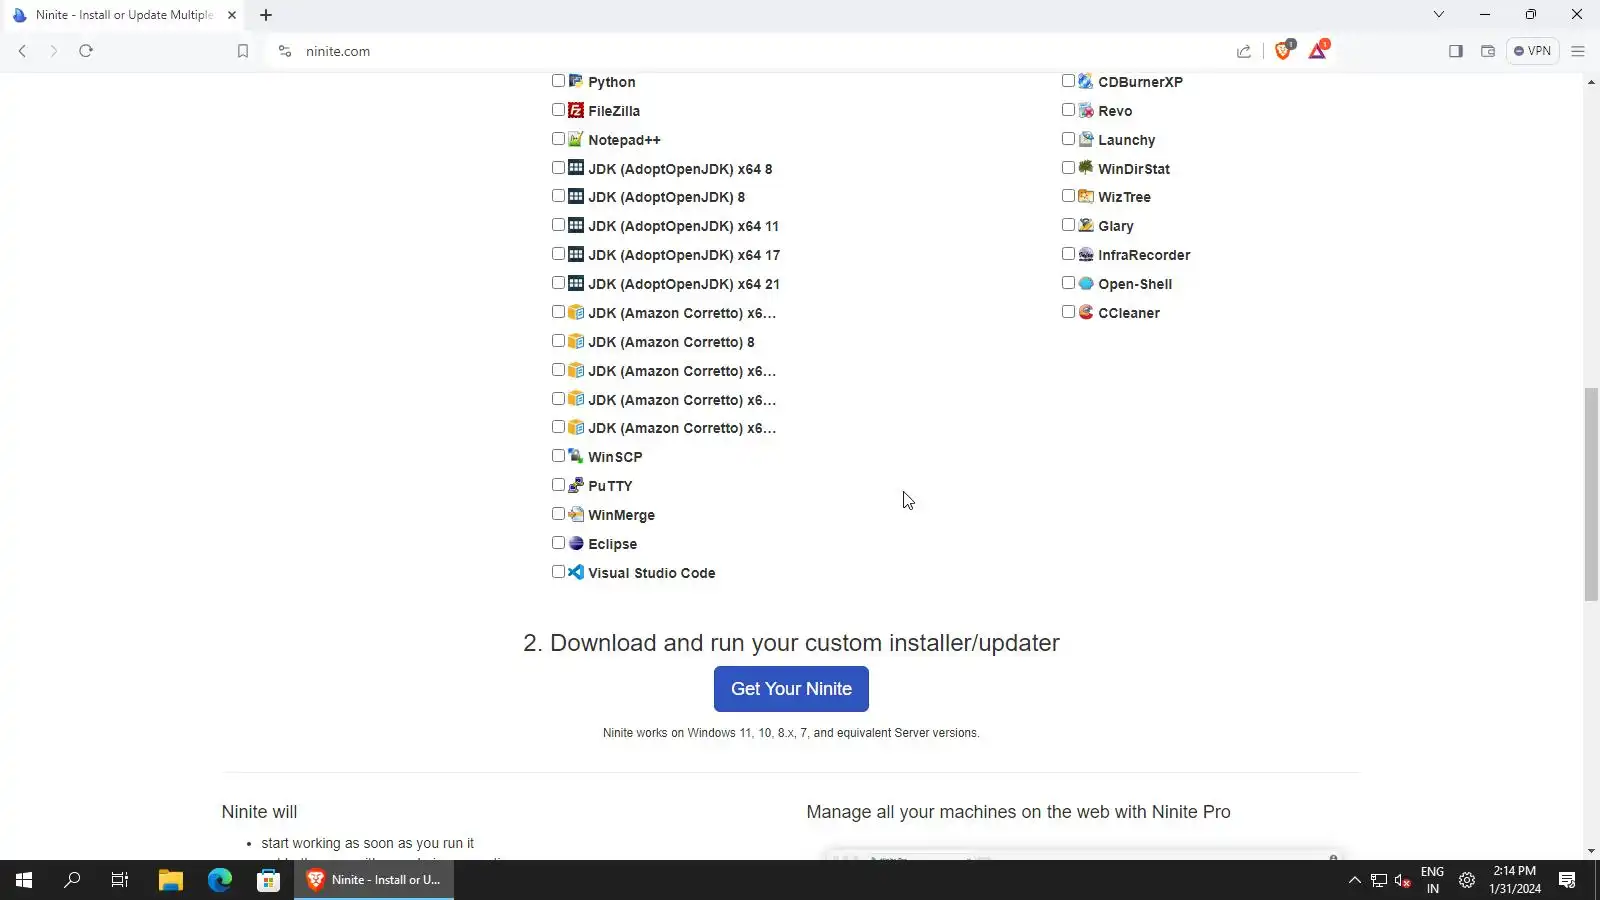Viewport: 1600px width, 900px height.
Task: Click the WinSCP app icon
Action: 576,456
